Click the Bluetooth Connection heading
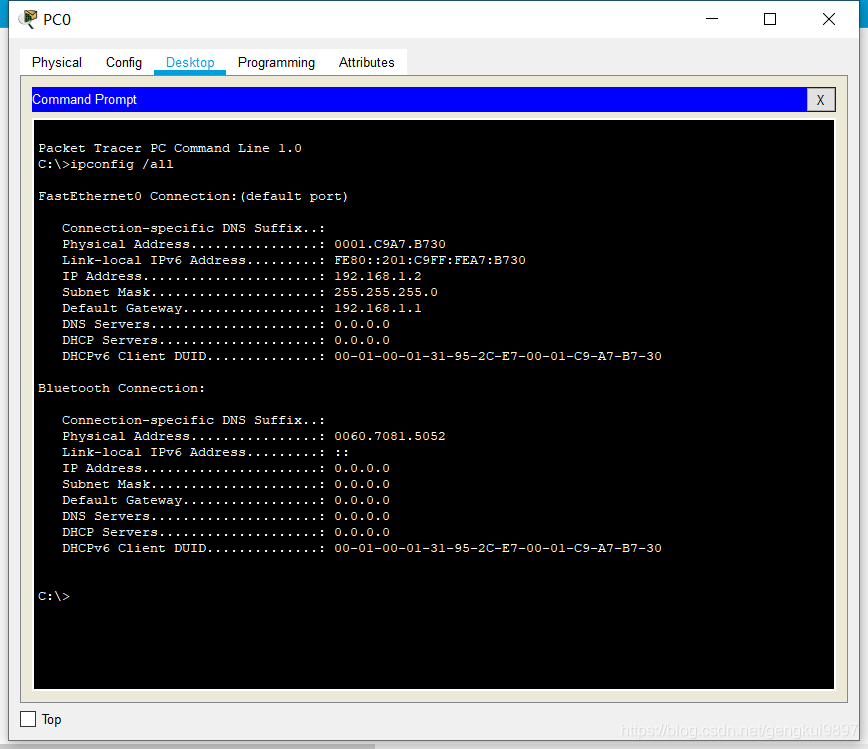Viewport: 868px width, 749px height. tap(121, 388)
